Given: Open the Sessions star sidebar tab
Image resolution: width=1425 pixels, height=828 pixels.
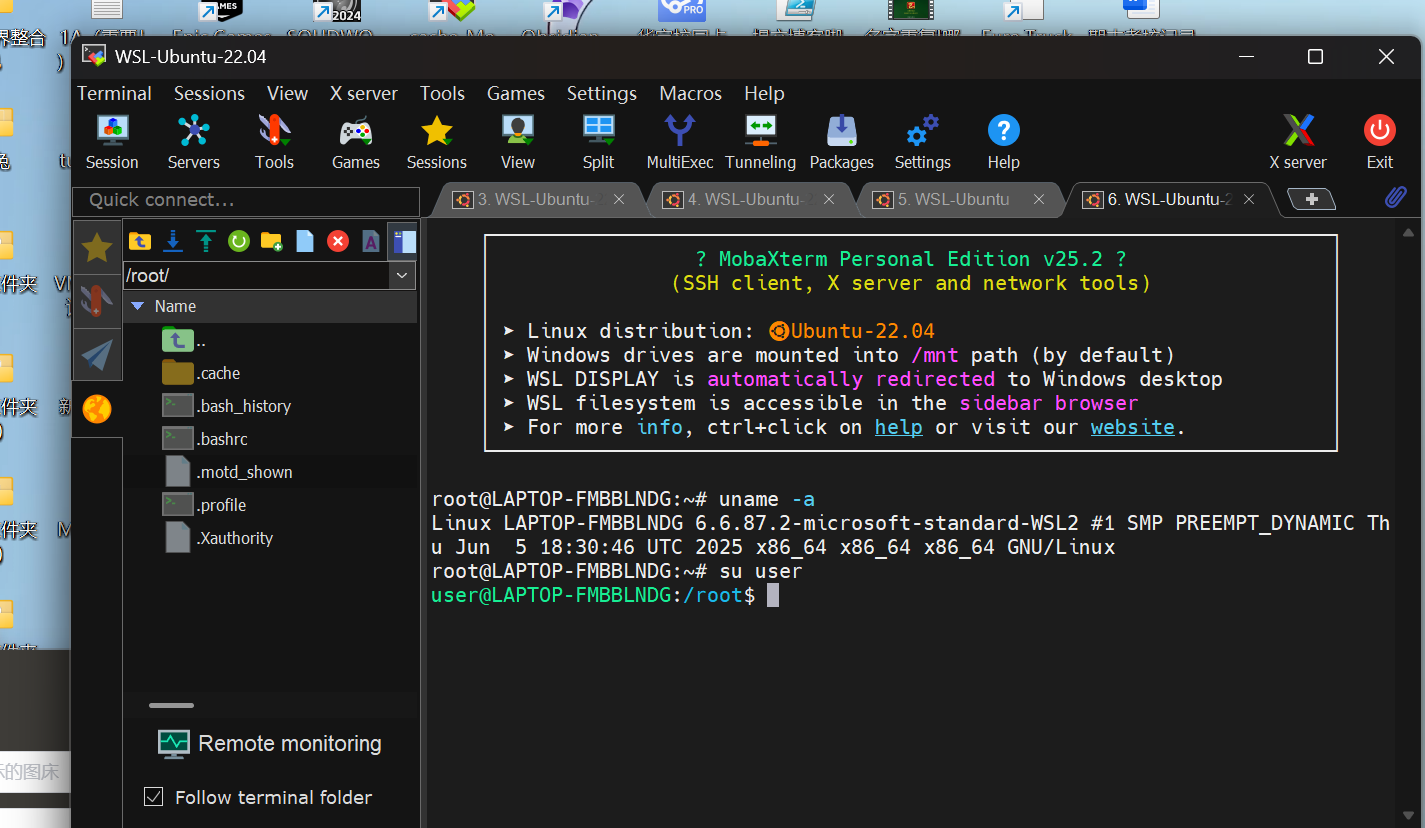Looking at the screenshot, I should click(x=97, y=247).
